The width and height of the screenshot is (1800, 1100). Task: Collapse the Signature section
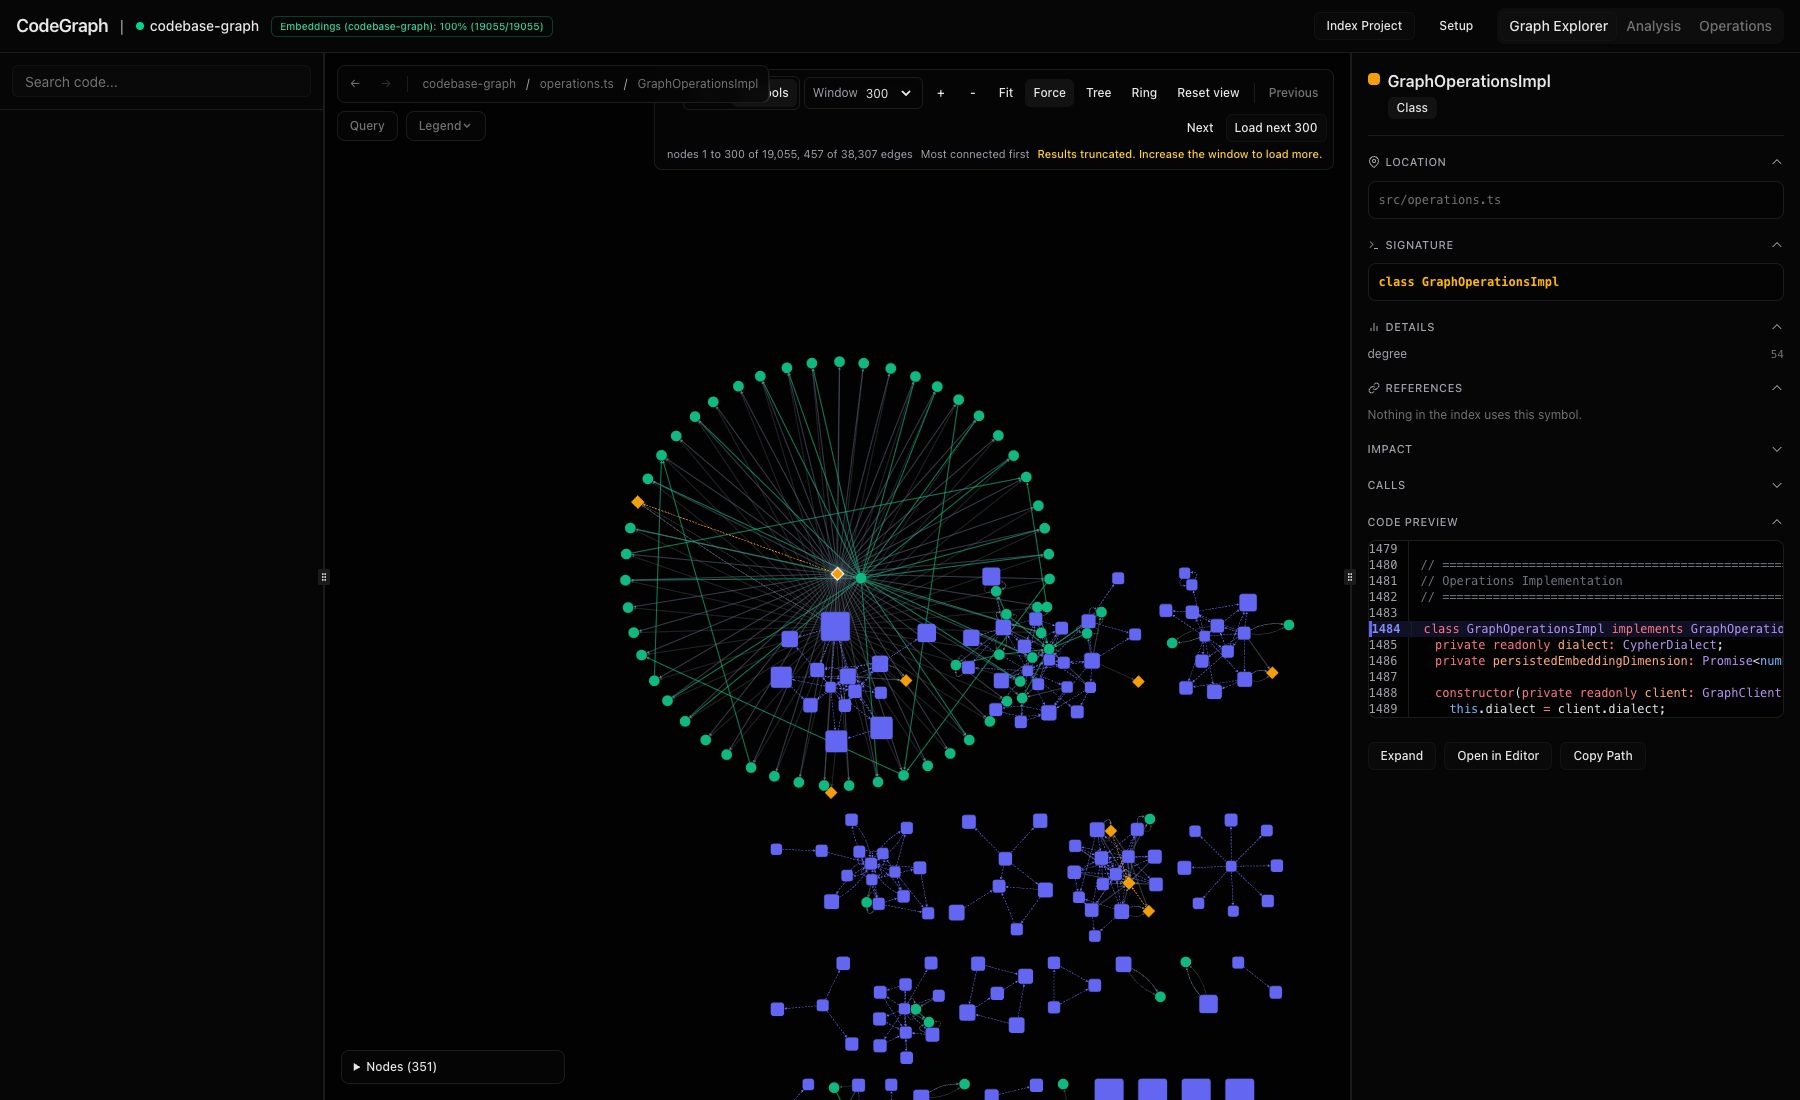point(1776,245)
